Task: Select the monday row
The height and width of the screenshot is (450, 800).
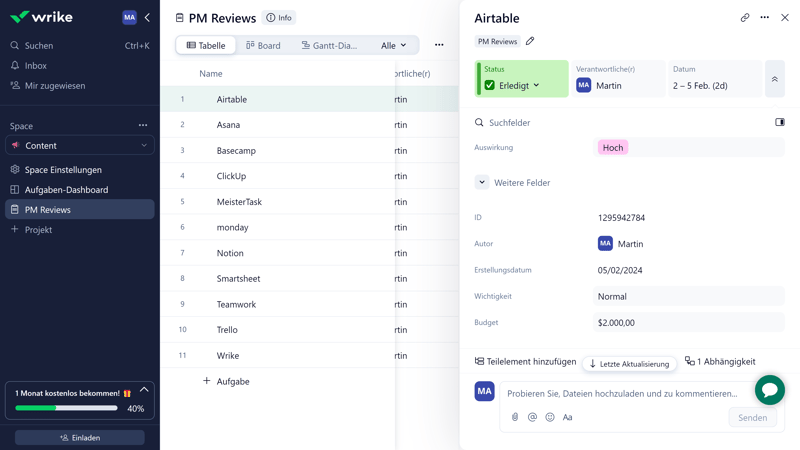Action: 310,227
